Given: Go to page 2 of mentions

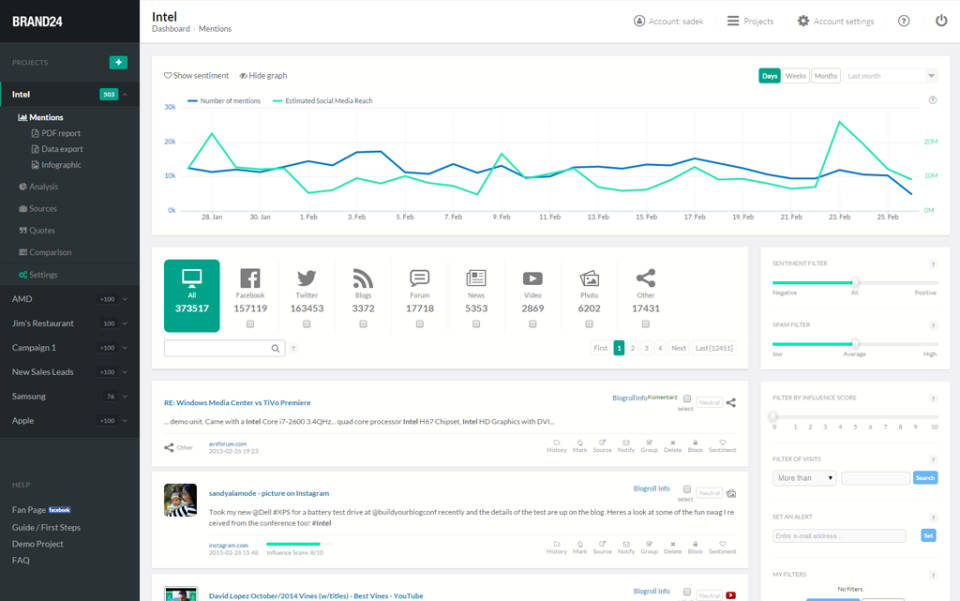Looking at the screenshot, I should [x=633, y=348].
